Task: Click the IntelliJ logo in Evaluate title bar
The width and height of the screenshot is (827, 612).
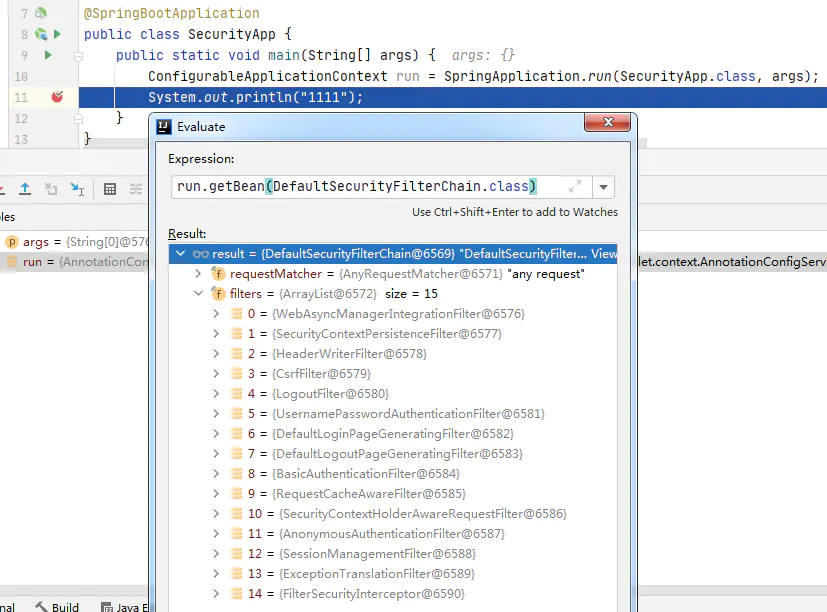Action: pos(164,127)
